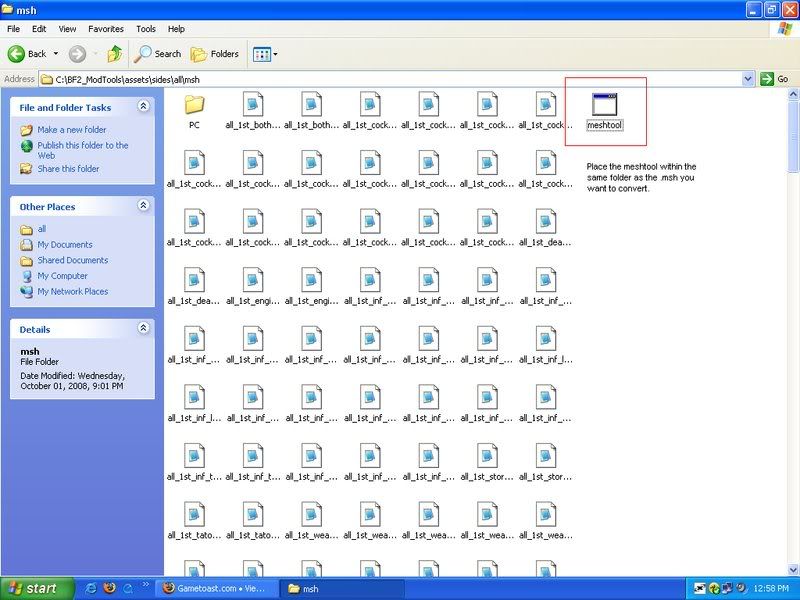Click the taskbar clock 12:58 PM

coord(770,589)
